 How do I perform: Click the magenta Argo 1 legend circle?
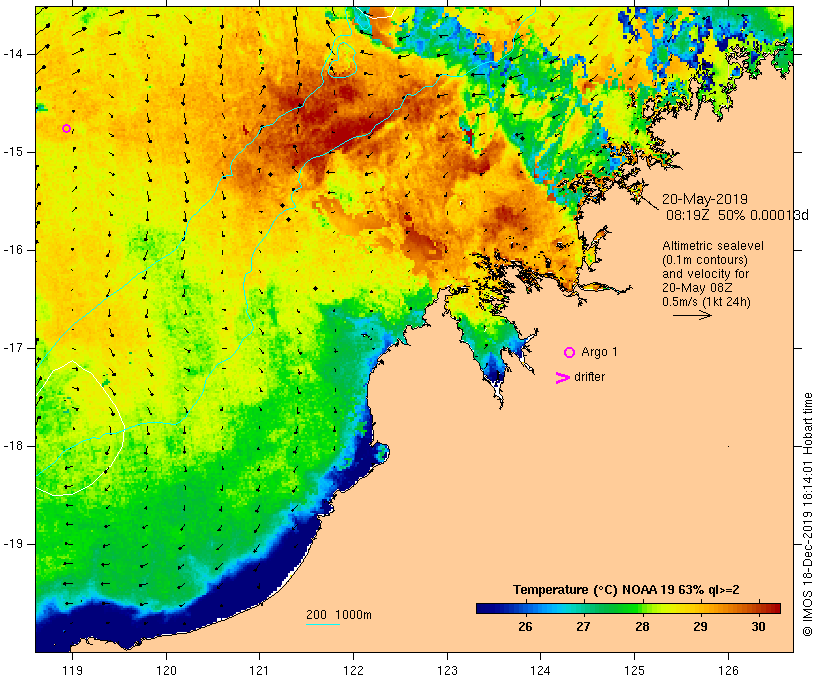tap(570, 353)
